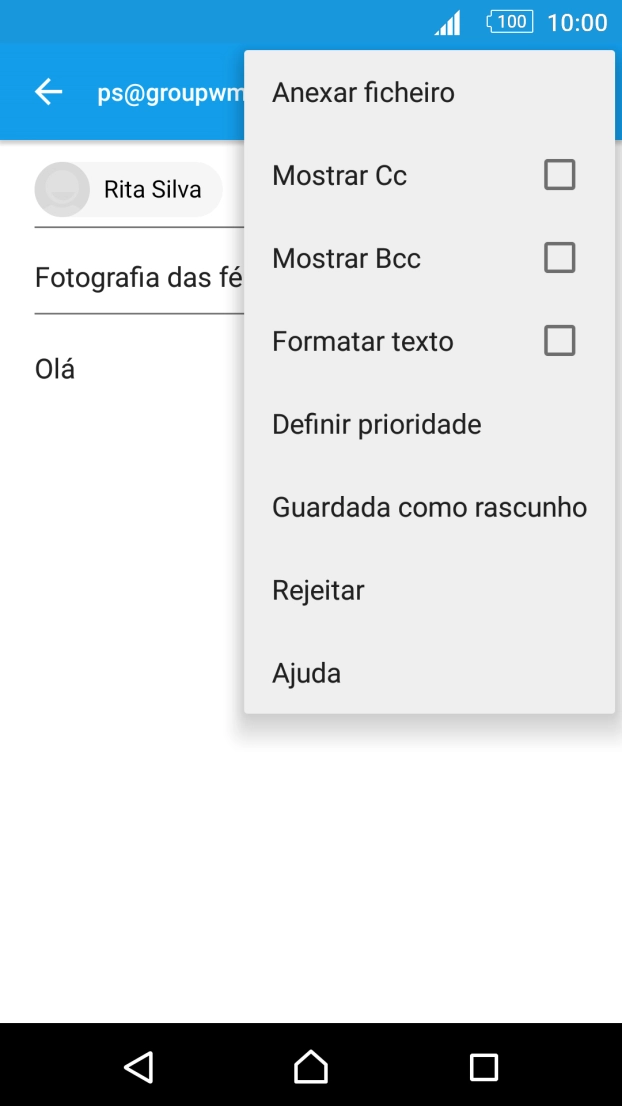This screenshot has height=1106, width=622.
Task: Select Anexar ficheiro from the menu
Action: 363,92
